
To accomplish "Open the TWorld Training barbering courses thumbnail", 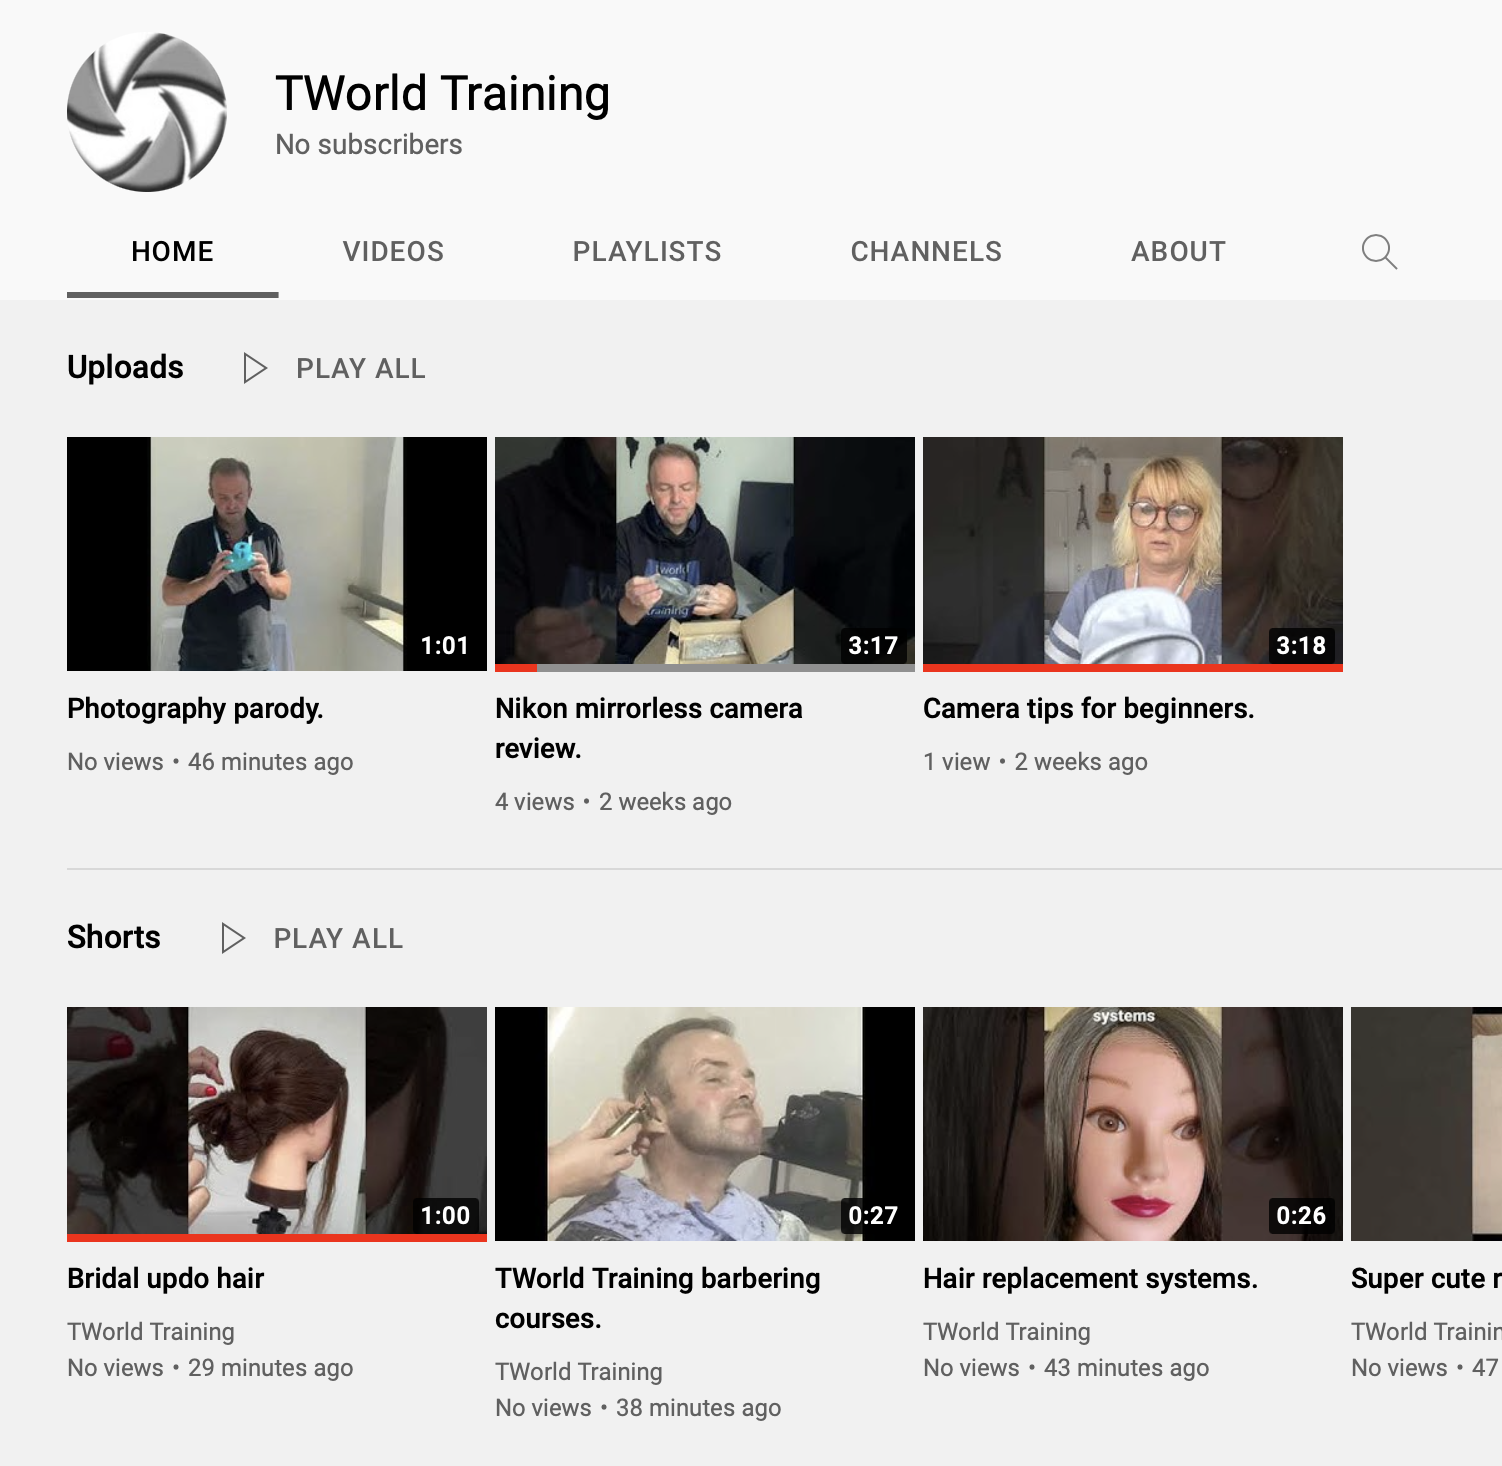I will (x=705, y=1124).
